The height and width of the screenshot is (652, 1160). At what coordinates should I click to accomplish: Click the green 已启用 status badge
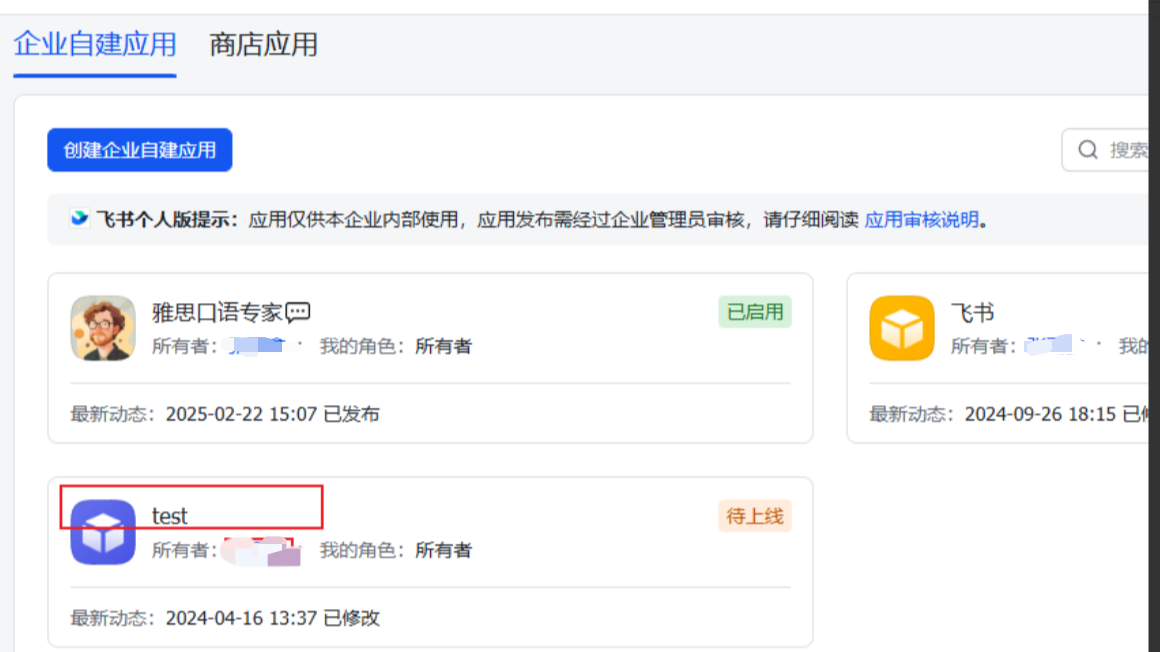[x=754, y=312]
